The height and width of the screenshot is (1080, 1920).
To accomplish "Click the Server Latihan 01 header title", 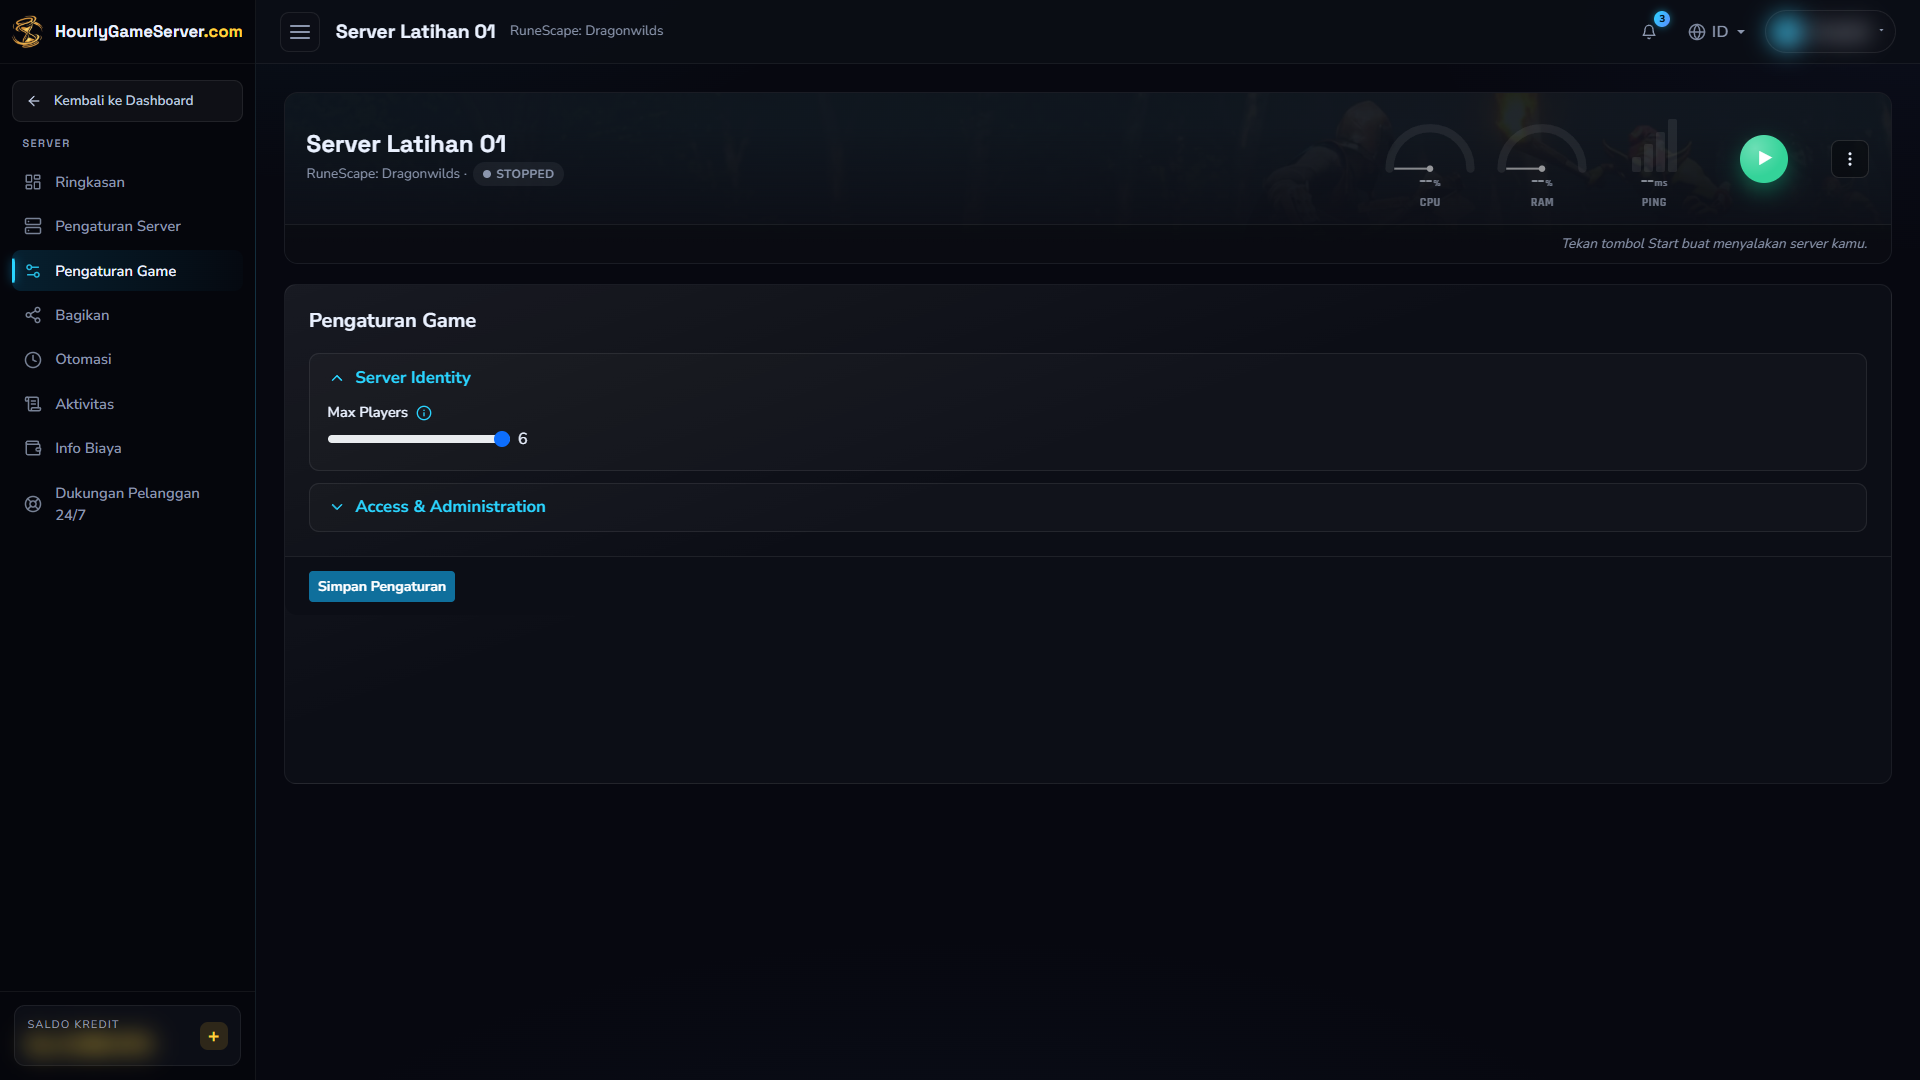I will tap(415, 32).
